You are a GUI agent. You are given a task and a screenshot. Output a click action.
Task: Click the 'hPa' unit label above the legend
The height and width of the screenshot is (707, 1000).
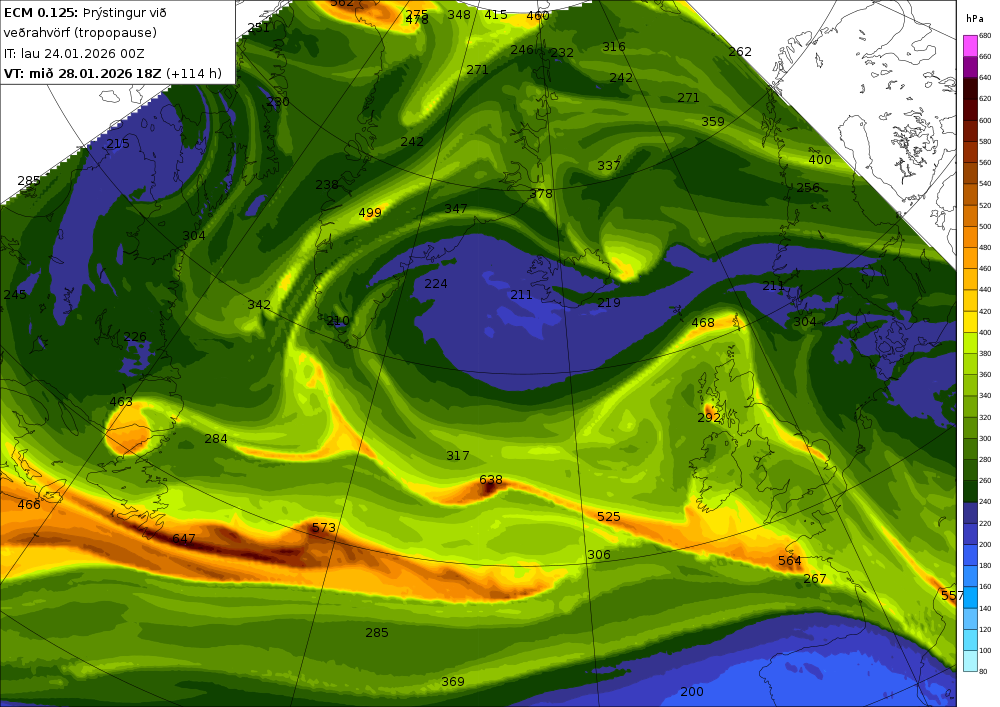click(x=974, y=19)
